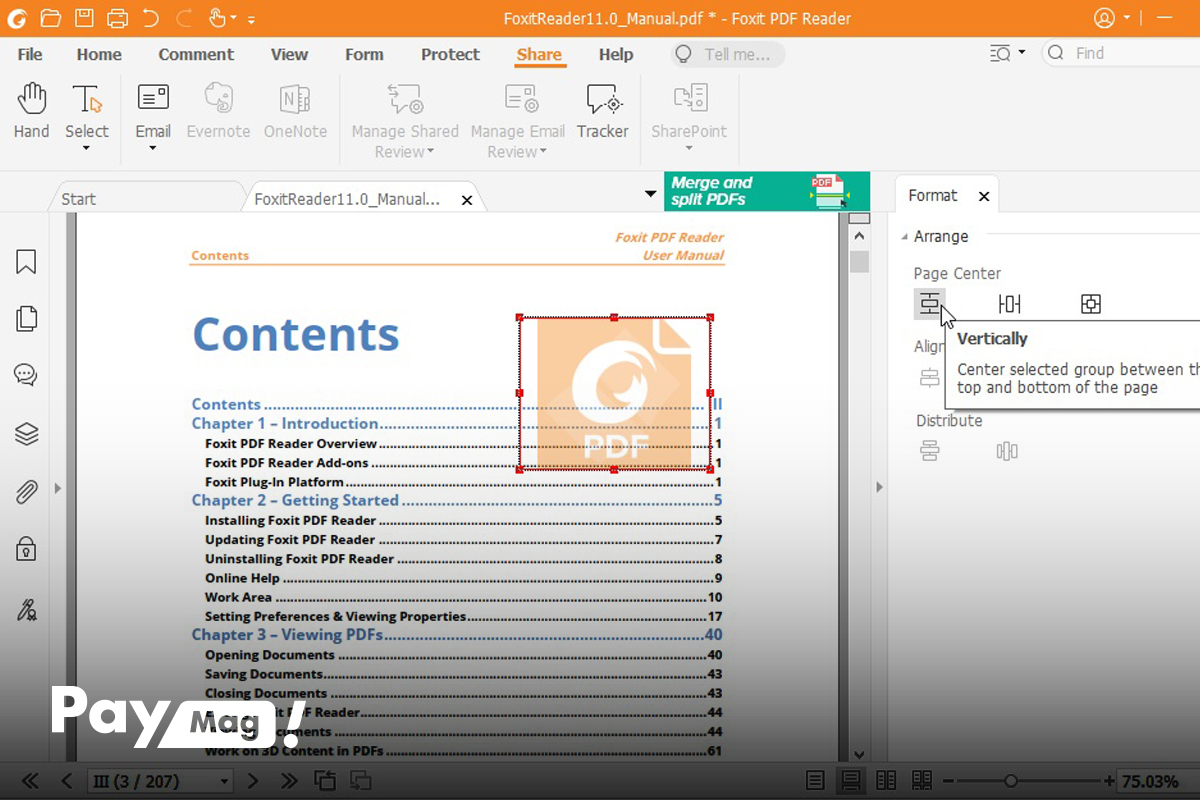The height and width of the screenshot is (800, 1200).
Task: Jump to Chapter 2 – Getting Started
Action: 295,500
